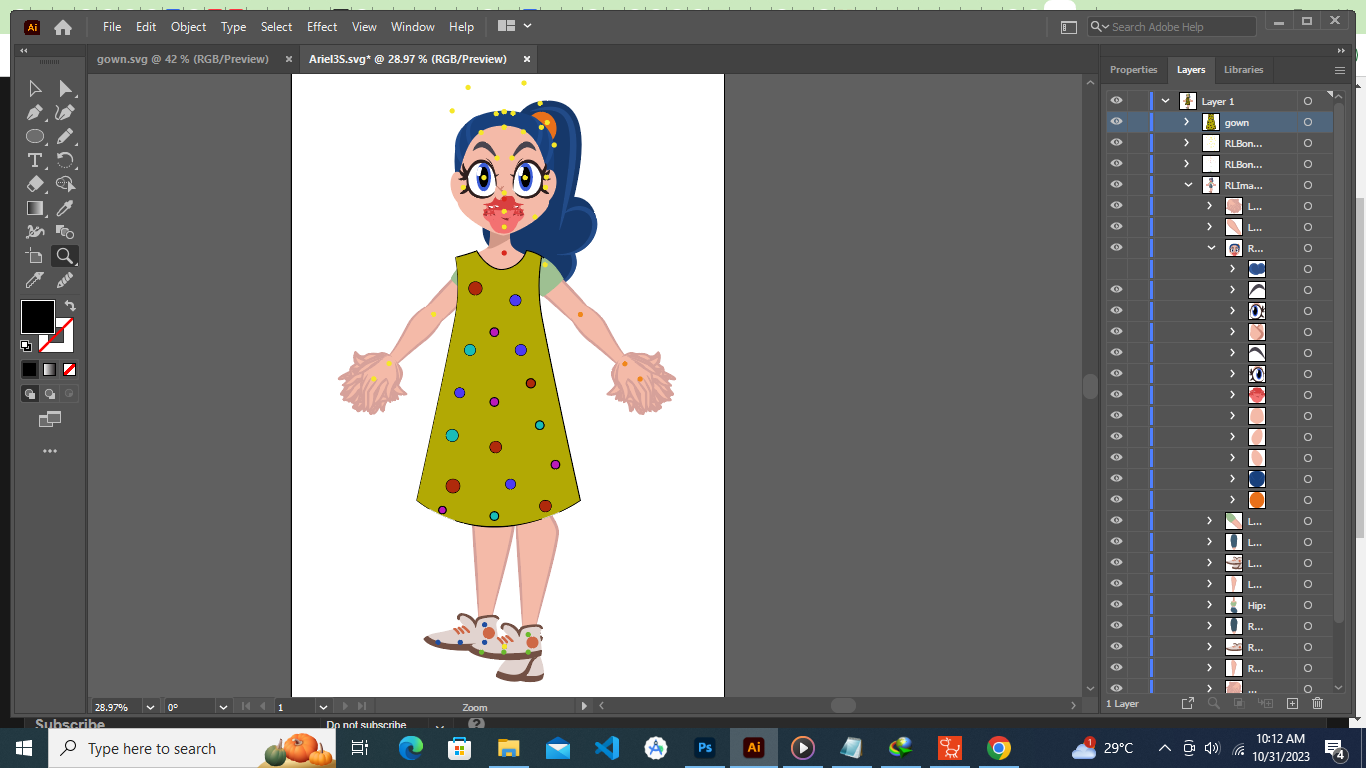Click Layer 1 target circle
Image resolution: width=1366 pixels, height=768 pixels.
click(1307, 101)
